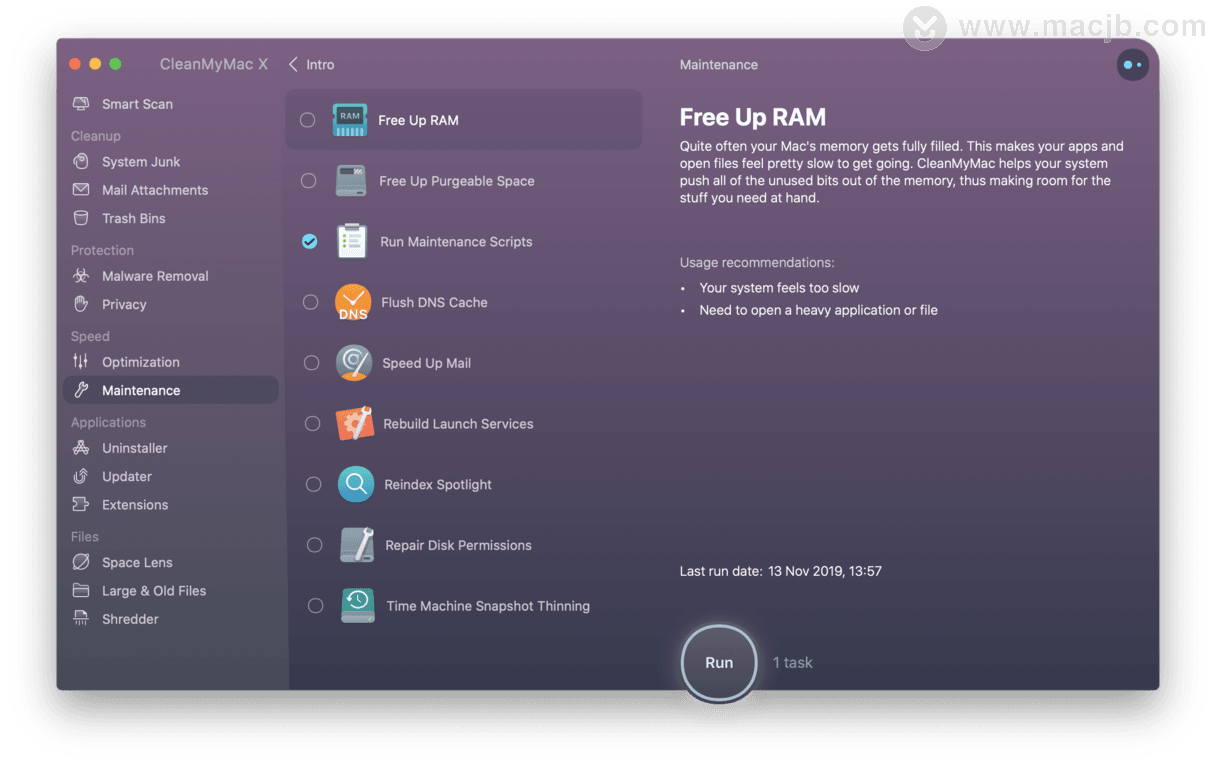Click the Maintenance title in the header
This screenshot has height=765, width=1216.
click(x=719, y=65)
